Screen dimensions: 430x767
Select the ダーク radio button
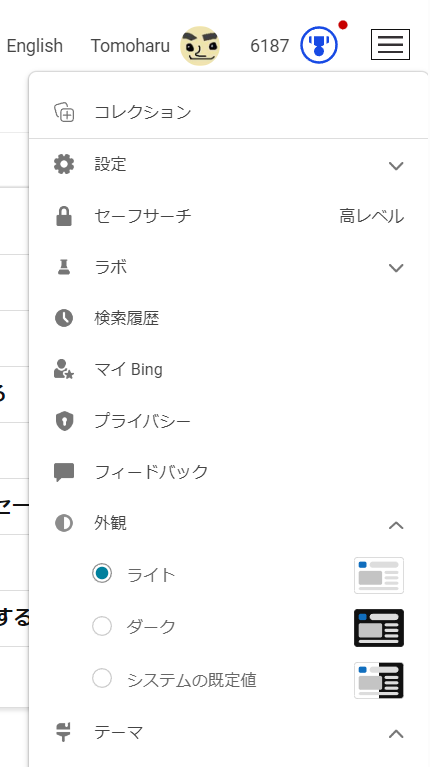click(x=102, y=626)
